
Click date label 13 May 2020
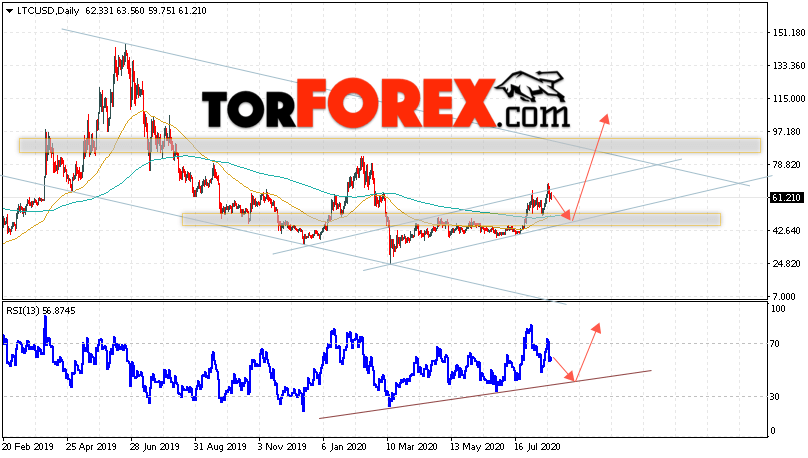coord(477,447)
